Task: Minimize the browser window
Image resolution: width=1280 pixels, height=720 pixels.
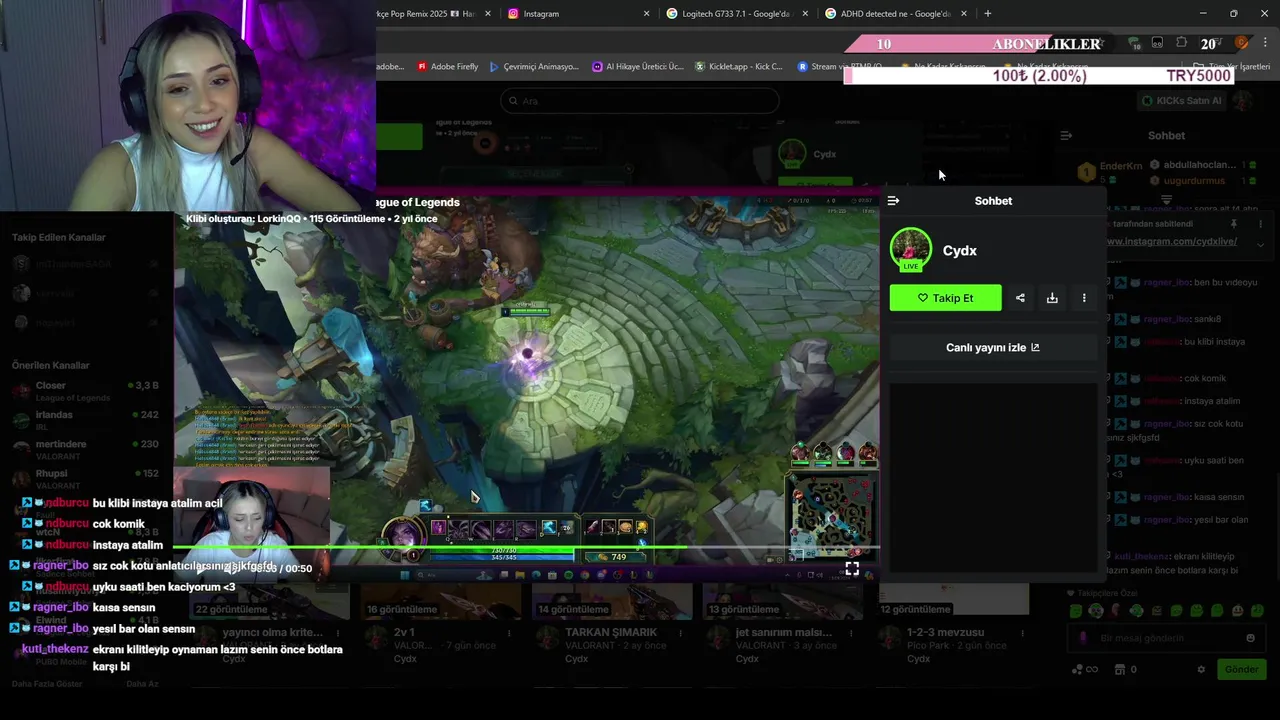Action: pos(1203,14)
